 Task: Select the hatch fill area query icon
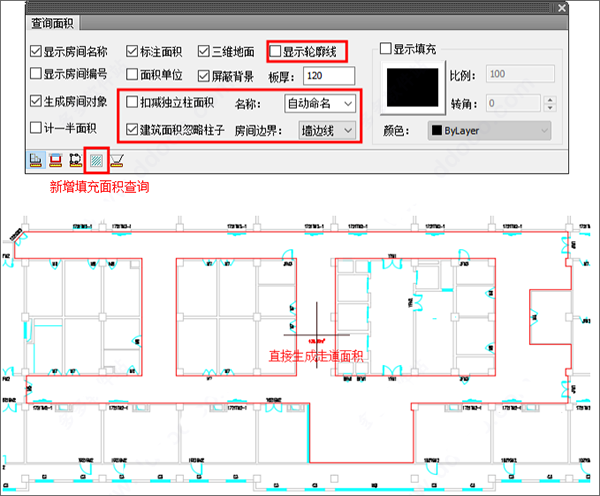click(96, 160)
